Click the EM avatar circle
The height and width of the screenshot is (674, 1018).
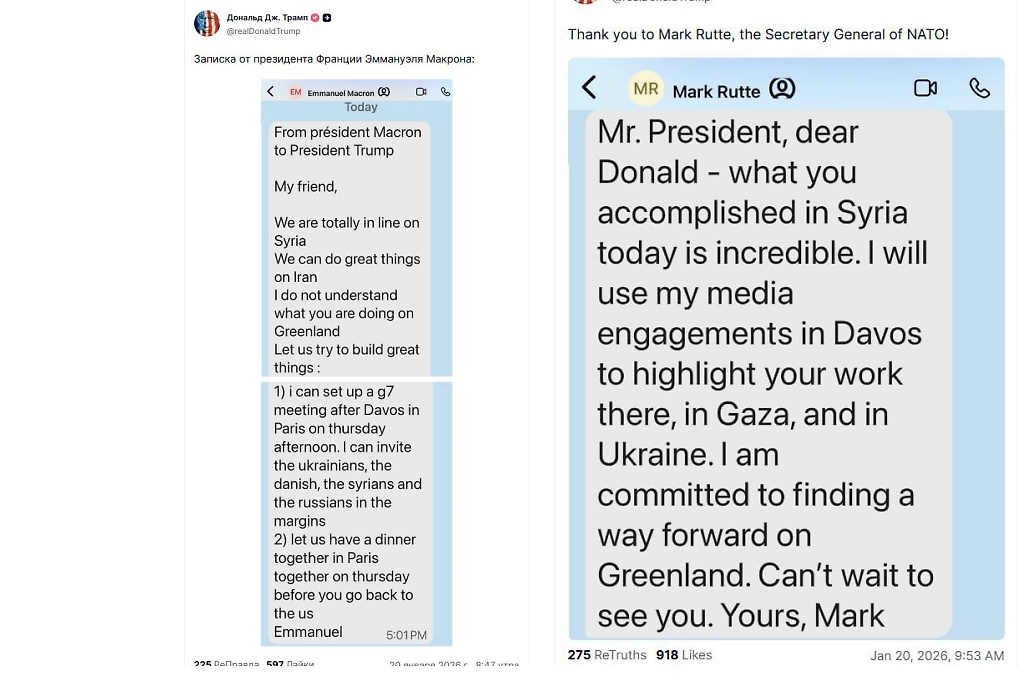click(295, 92)
